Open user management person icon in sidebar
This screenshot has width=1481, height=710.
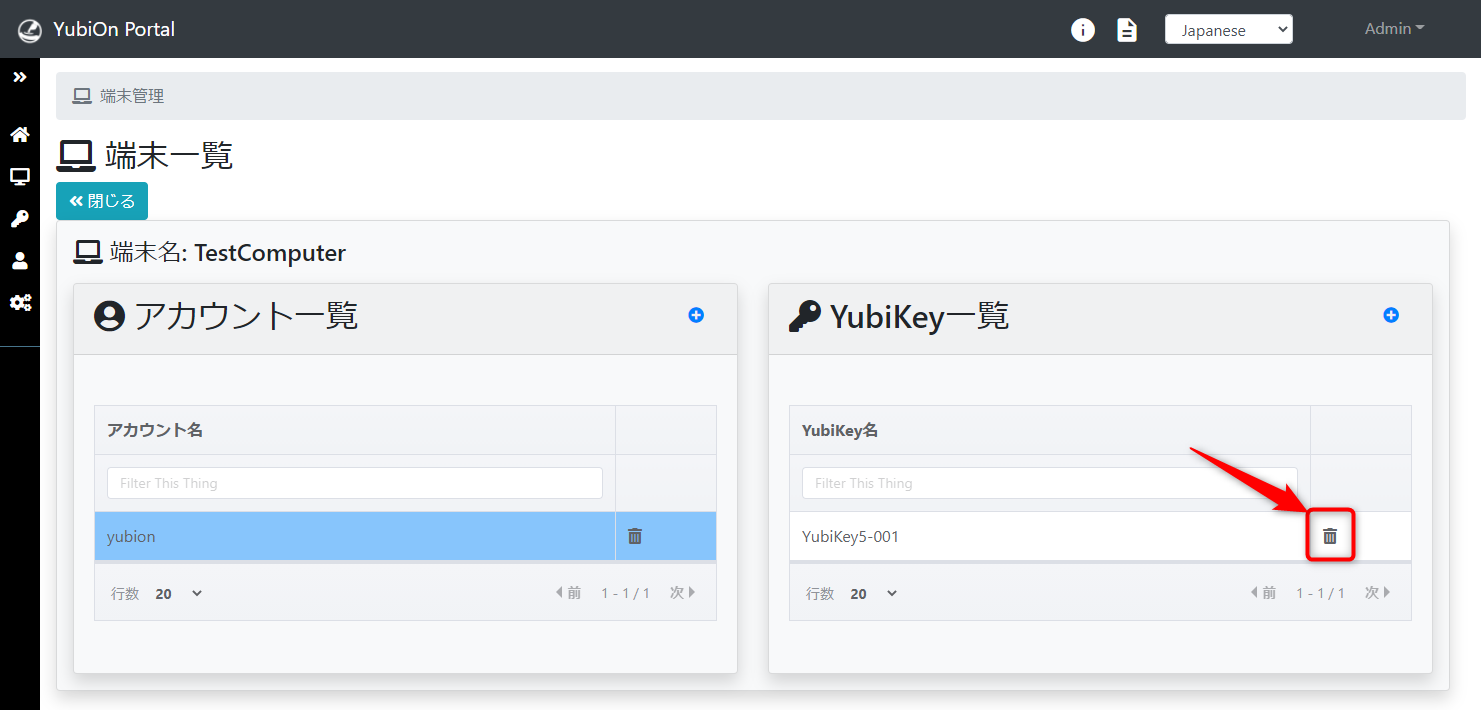point(19,261)
